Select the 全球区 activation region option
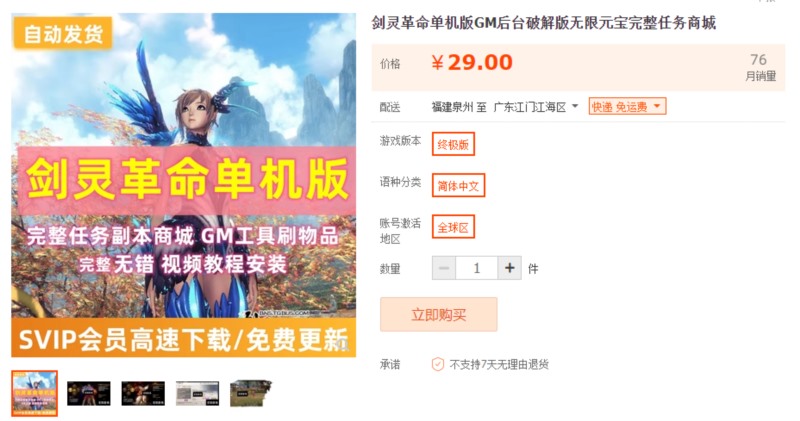Image resolution: width=800 pixels, height=421 pixels. pos(453,227)
